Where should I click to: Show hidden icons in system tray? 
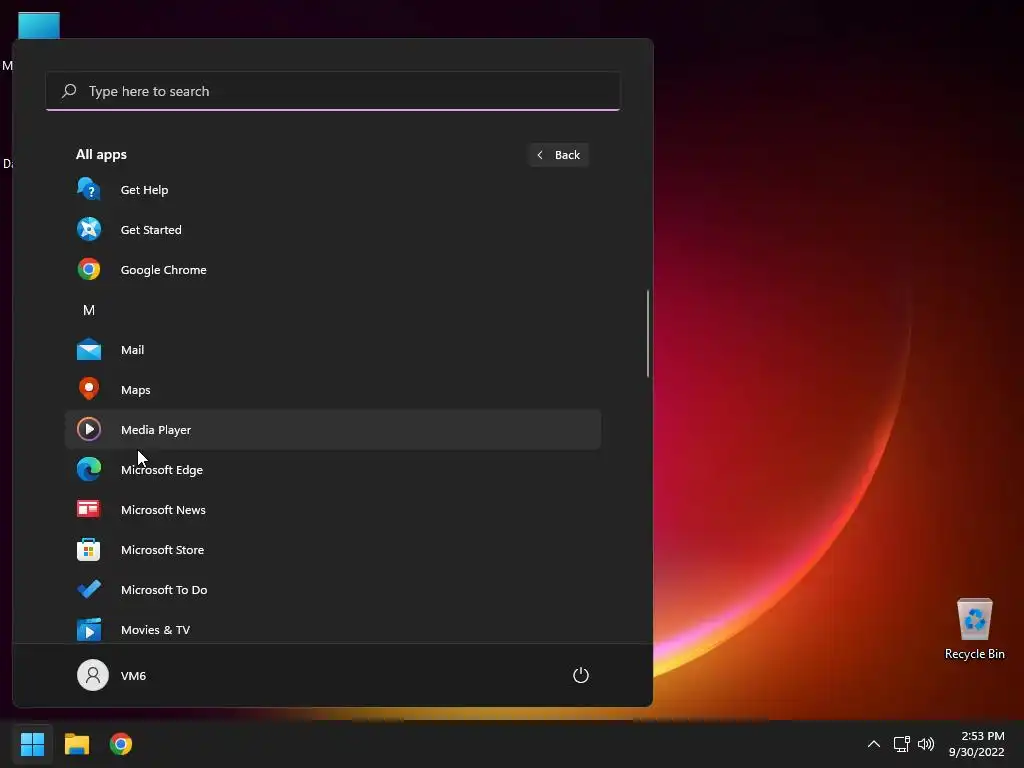[874, 744]
